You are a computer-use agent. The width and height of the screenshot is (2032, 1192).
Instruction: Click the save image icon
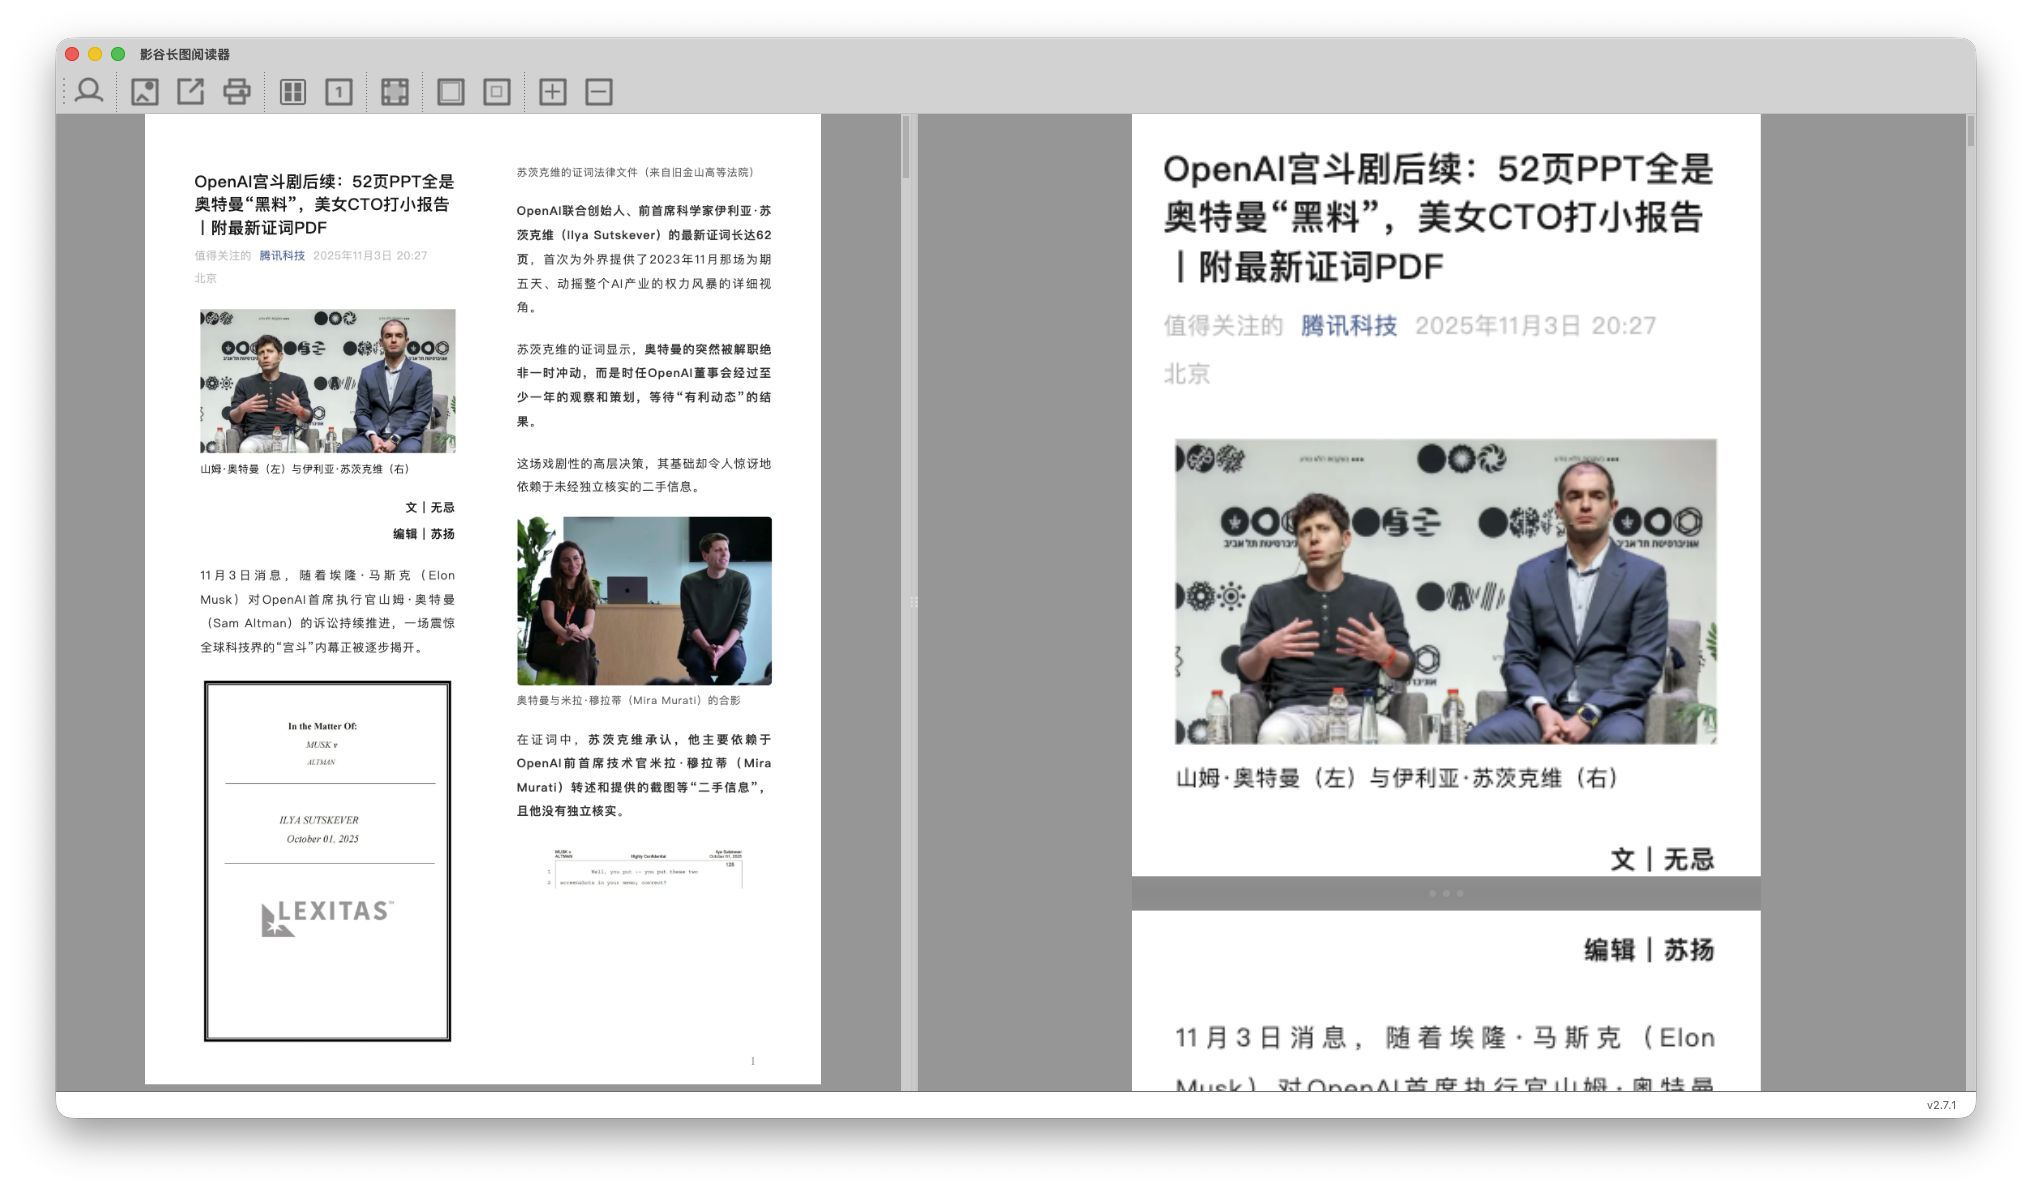click(145, 91)
